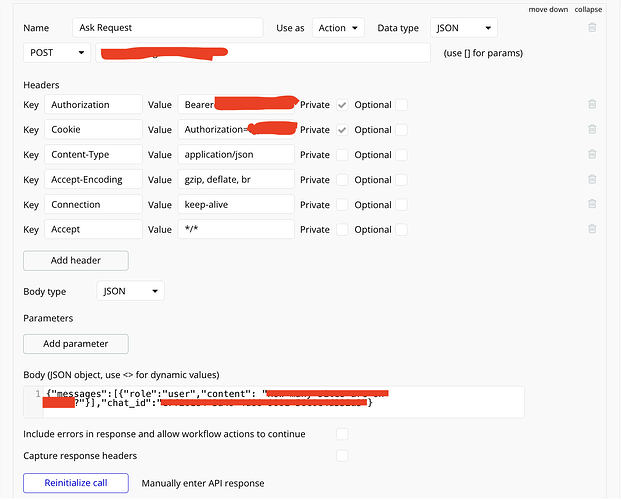Remove the Cookie header with its trash icon
The image size is (621, 500).
(x=592, y=129)
